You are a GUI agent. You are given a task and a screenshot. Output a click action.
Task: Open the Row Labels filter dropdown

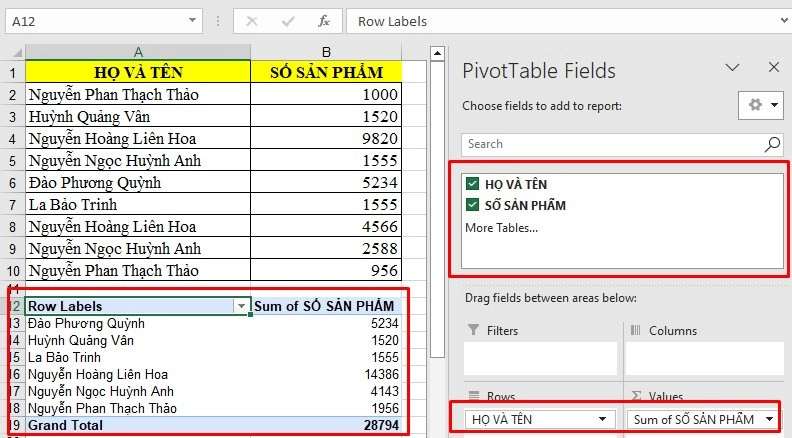[x=240, y=306]
